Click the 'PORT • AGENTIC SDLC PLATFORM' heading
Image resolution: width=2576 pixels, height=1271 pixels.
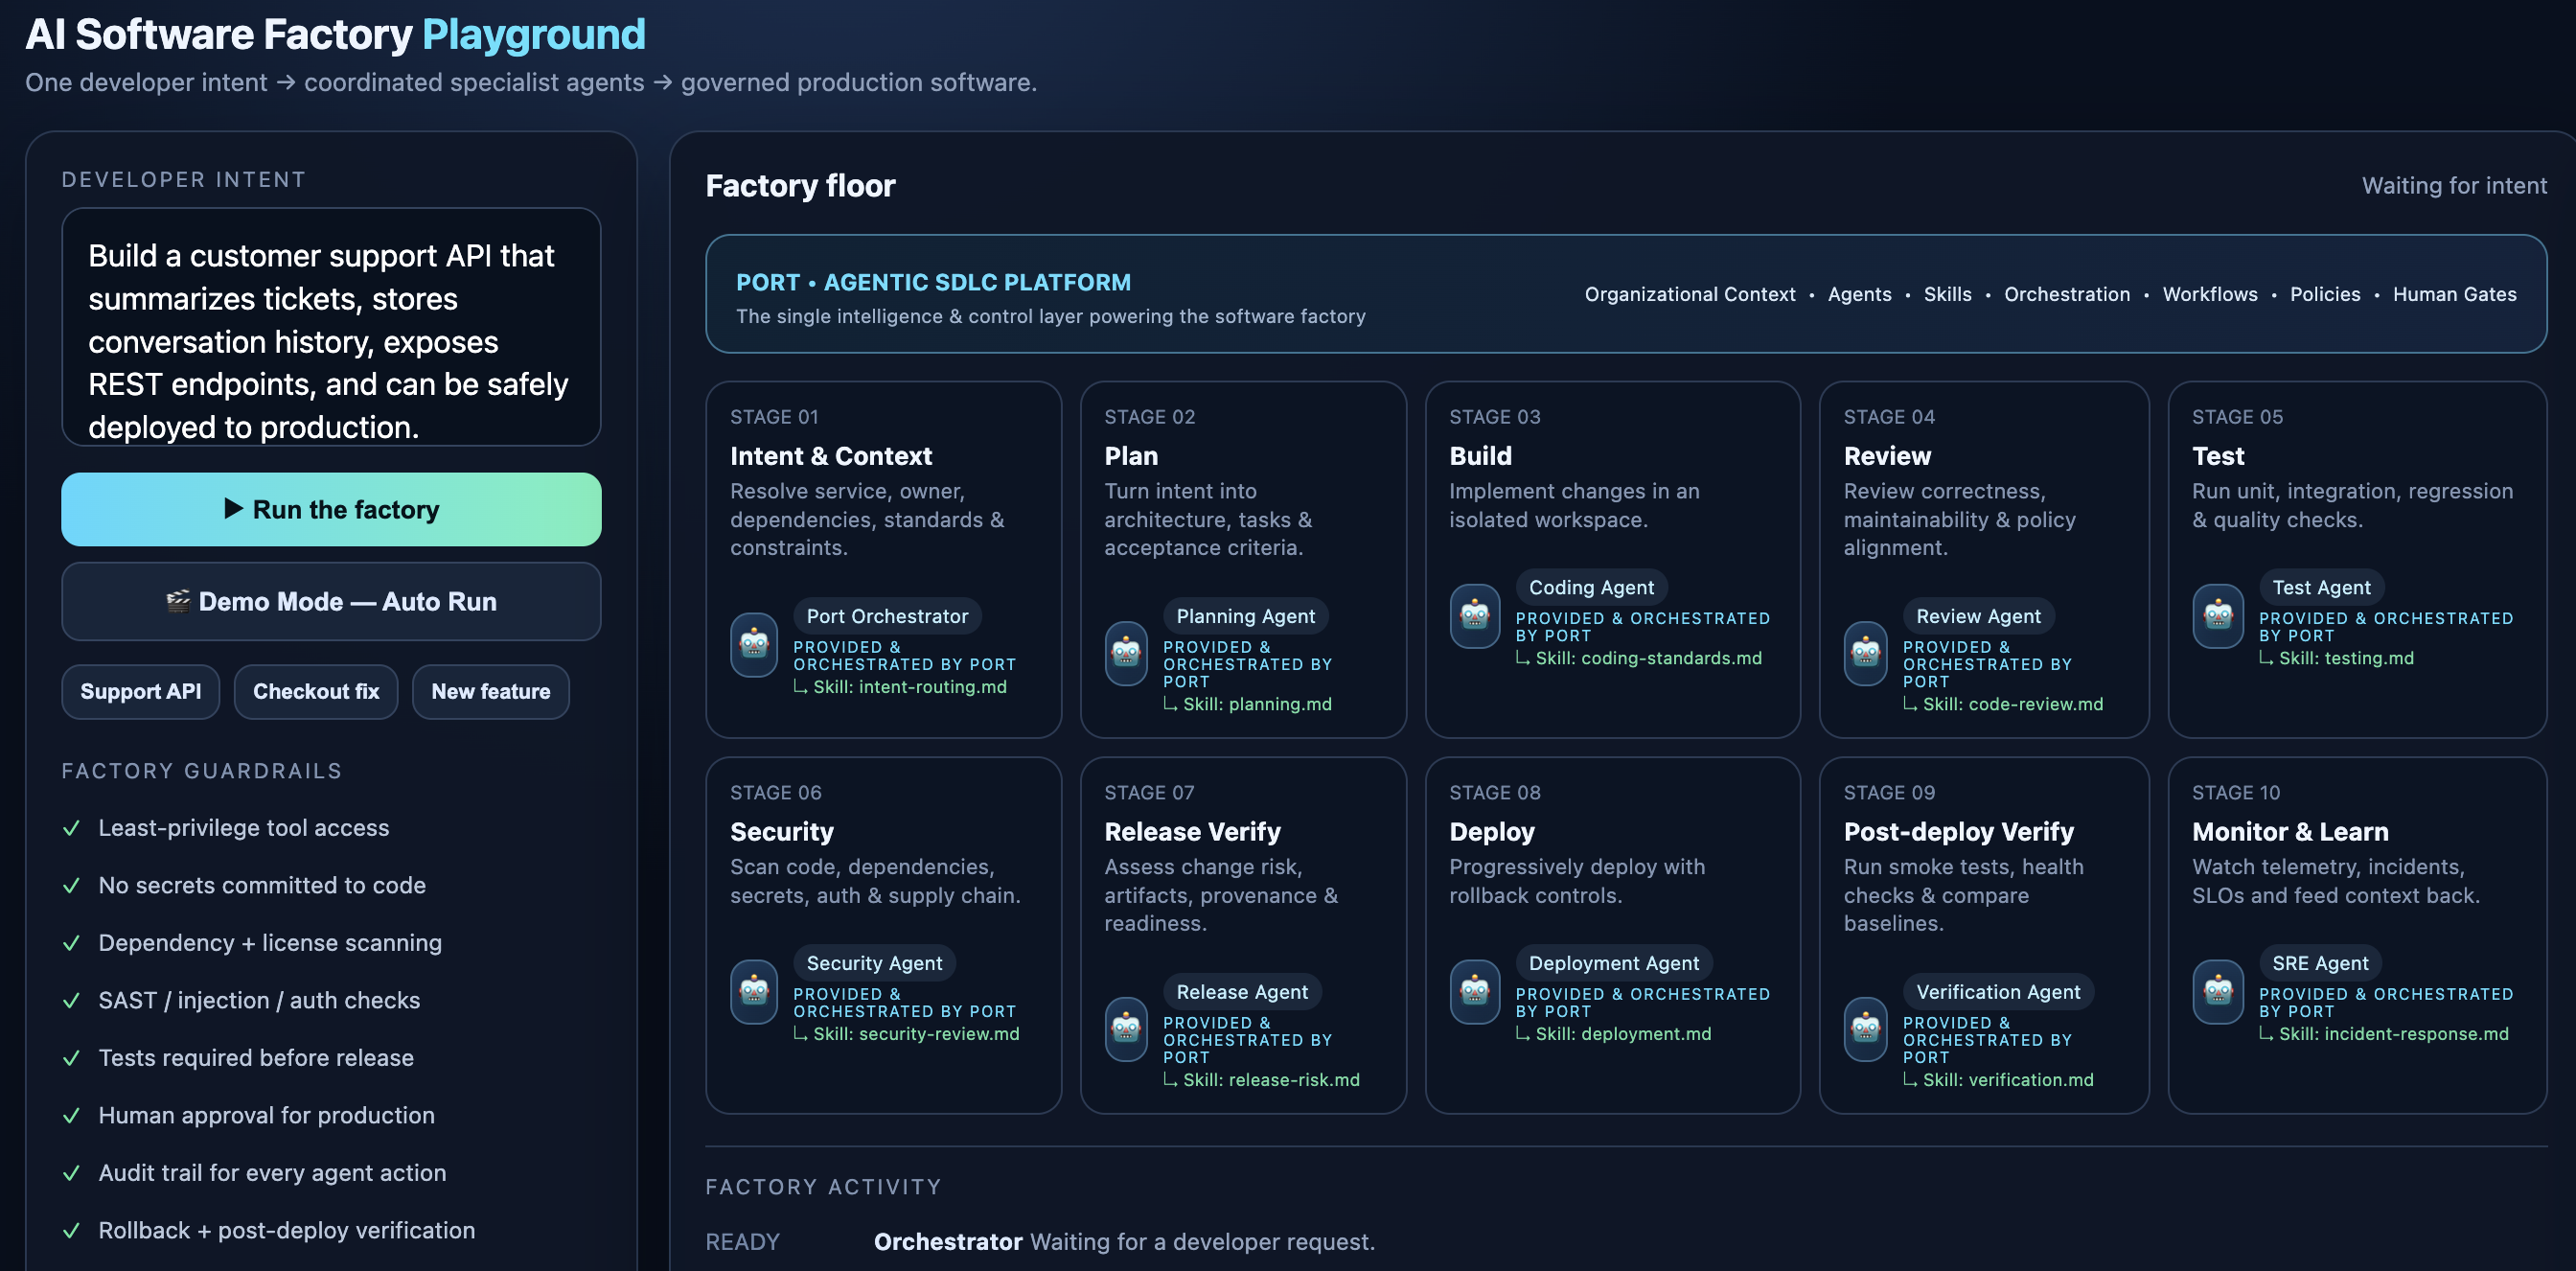(x=933, y=283)
